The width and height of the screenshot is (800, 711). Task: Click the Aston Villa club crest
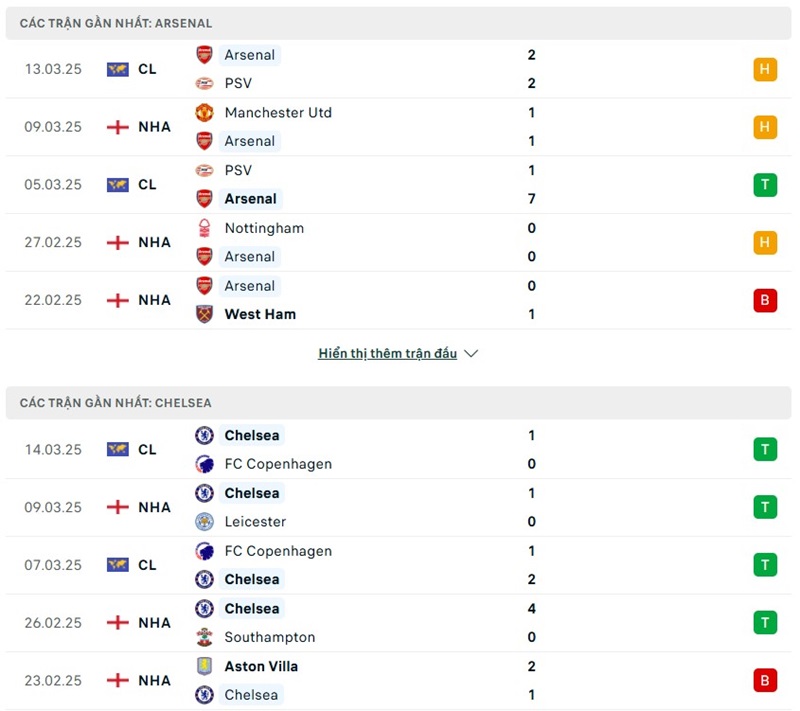coord(204,666)
